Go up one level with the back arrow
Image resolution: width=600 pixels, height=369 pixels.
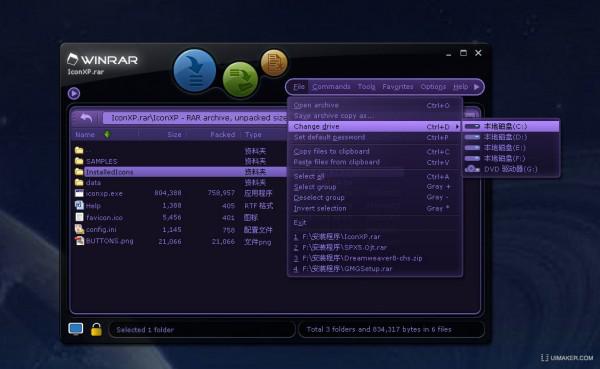pyautogui.click(x=86, y=118)
